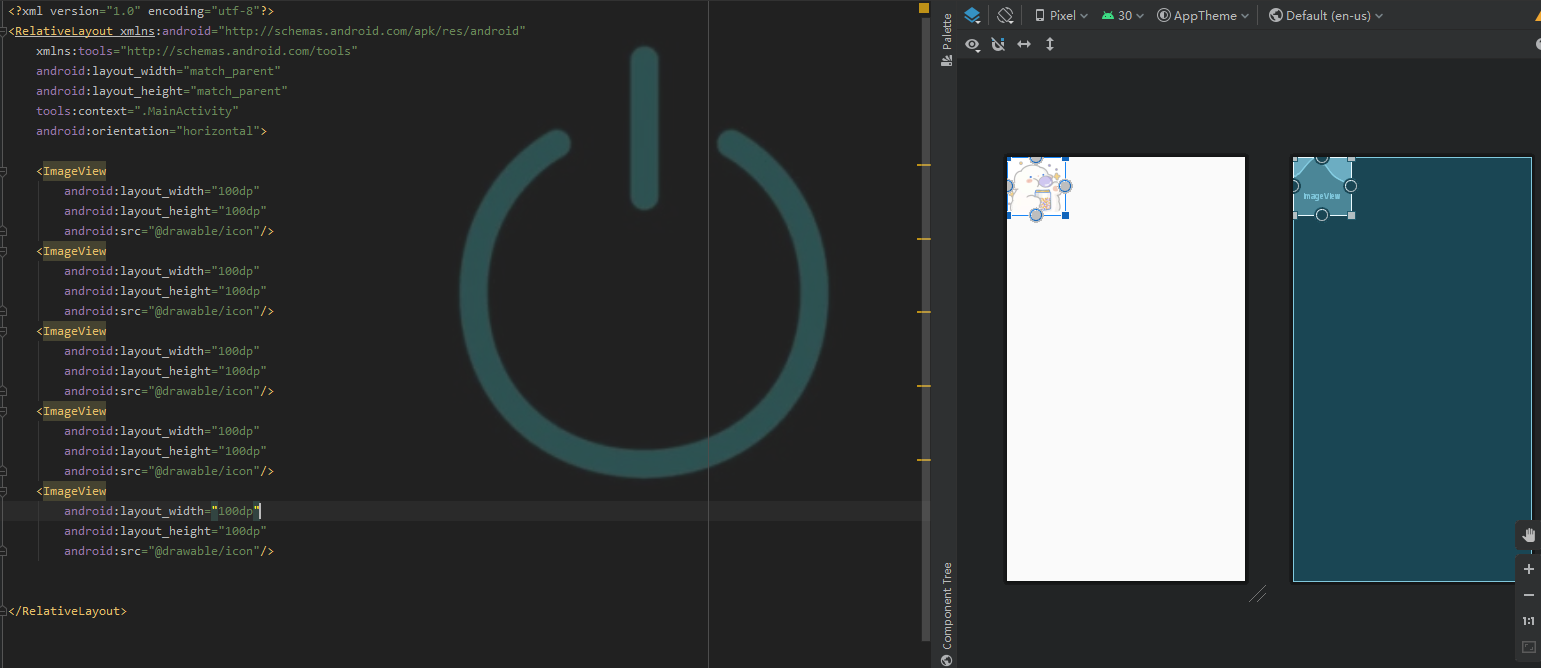Click bottom constraint handle of blueprint ImageView

pos(1322,215)
